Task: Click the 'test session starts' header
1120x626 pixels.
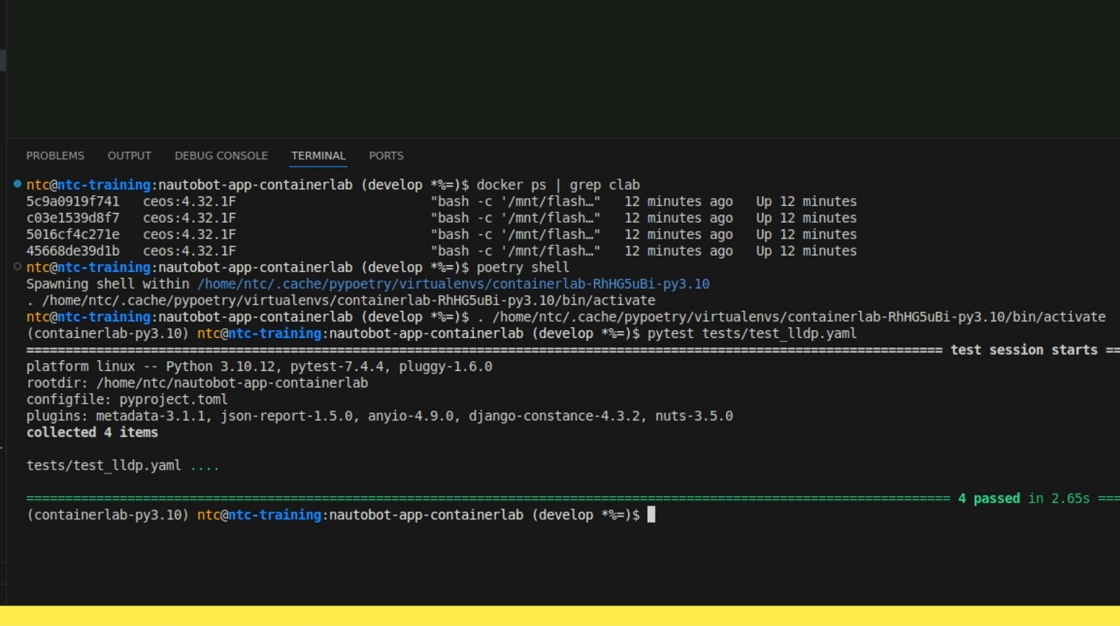Action: pos(1024,350)
